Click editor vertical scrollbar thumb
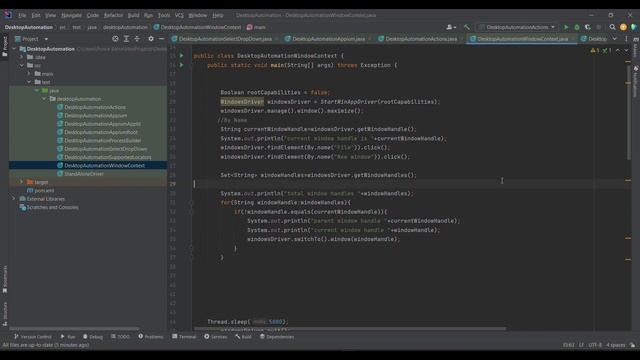The image size is (640, 360). point(629,112)
